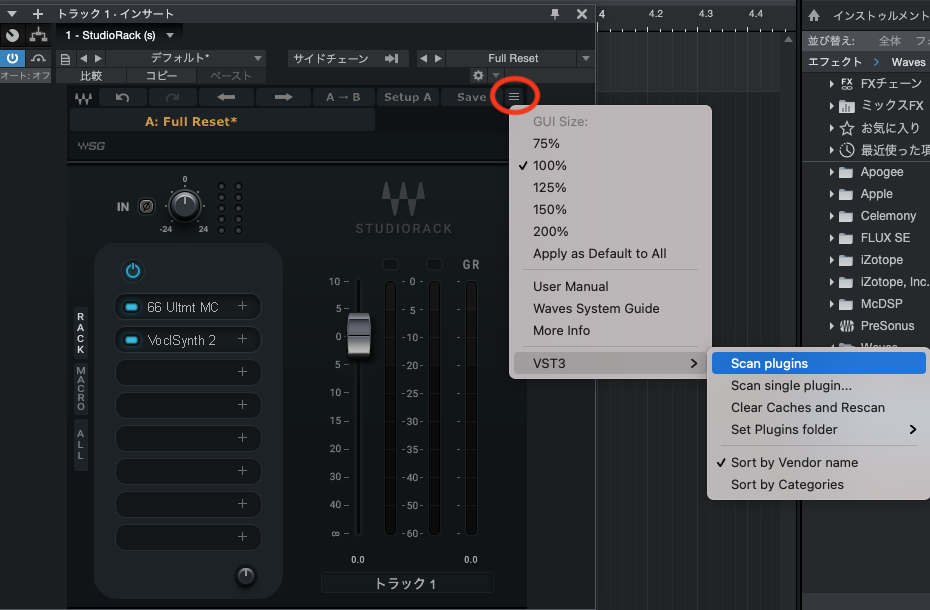Open the preset file document icon
930x610 pixels.
(x=65, y=59)
